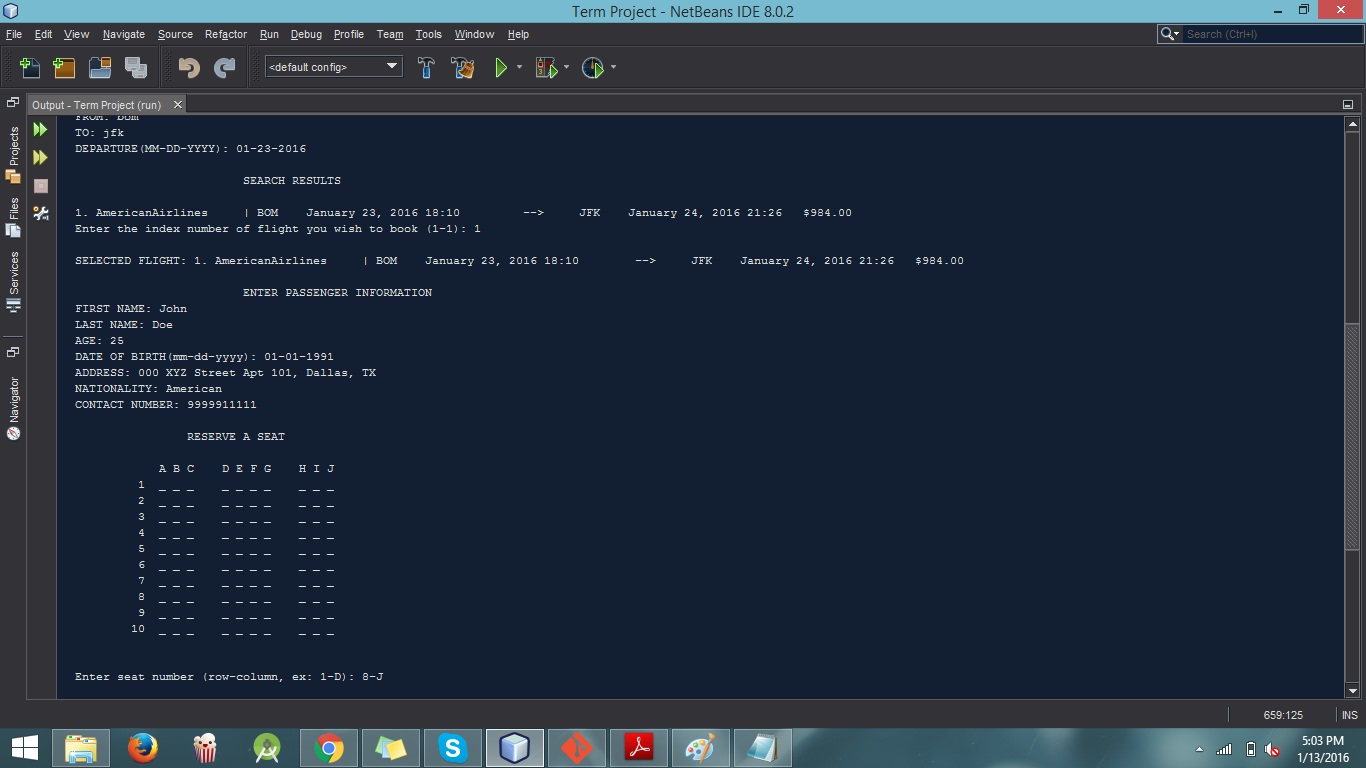The image size is (1366, 768).
Task: Start profiling via the Profile Project icon
Action: [594, 67]
